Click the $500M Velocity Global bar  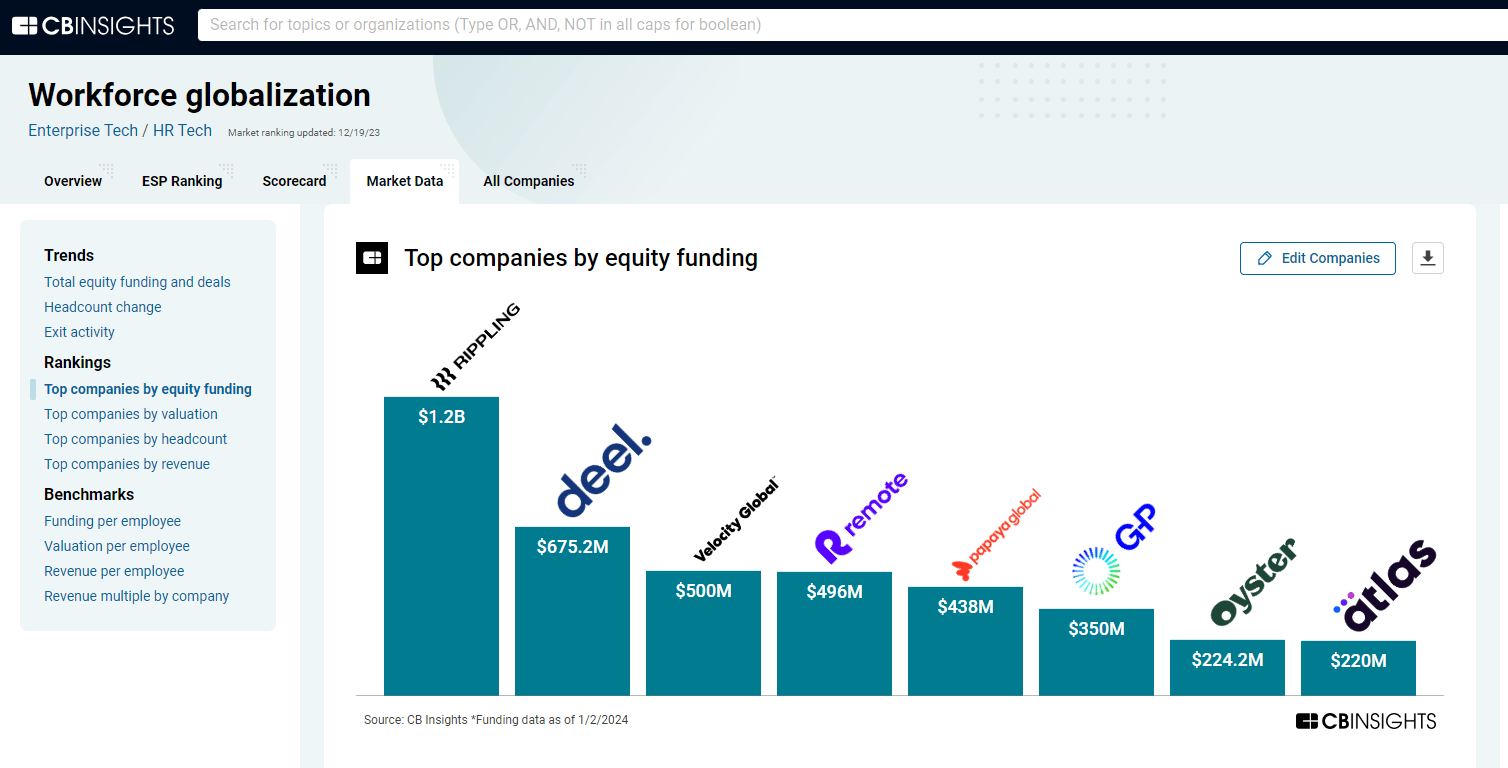coord(703,633)
